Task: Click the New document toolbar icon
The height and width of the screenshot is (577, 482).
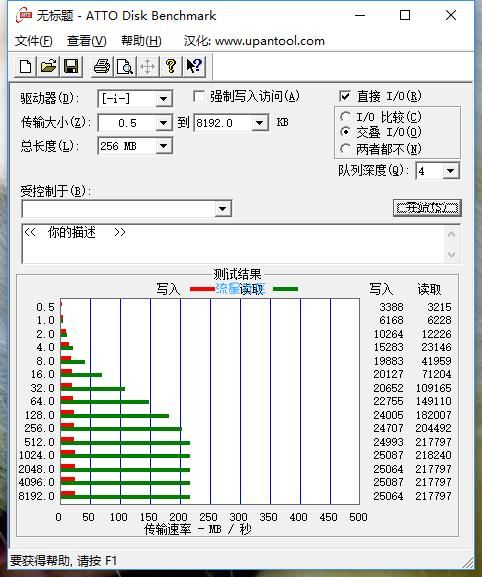Action: tap(25, 67)
